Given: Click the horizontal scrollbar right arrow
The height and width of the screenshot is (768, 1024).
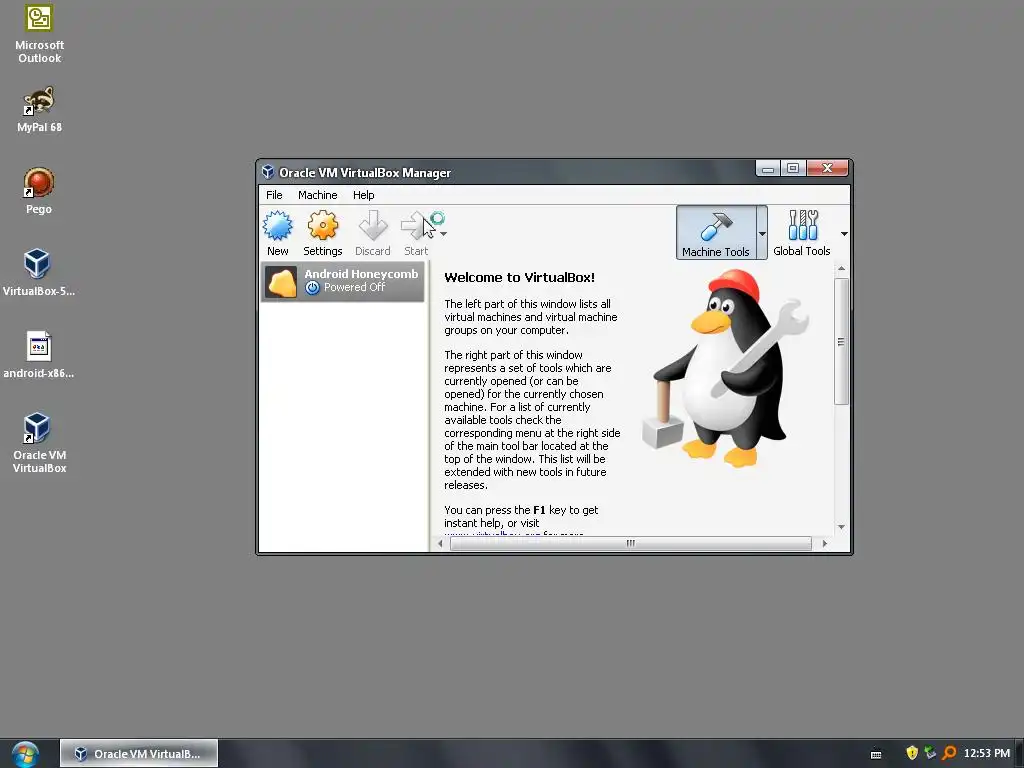Looking at the screenshot, I should (824, 543).
